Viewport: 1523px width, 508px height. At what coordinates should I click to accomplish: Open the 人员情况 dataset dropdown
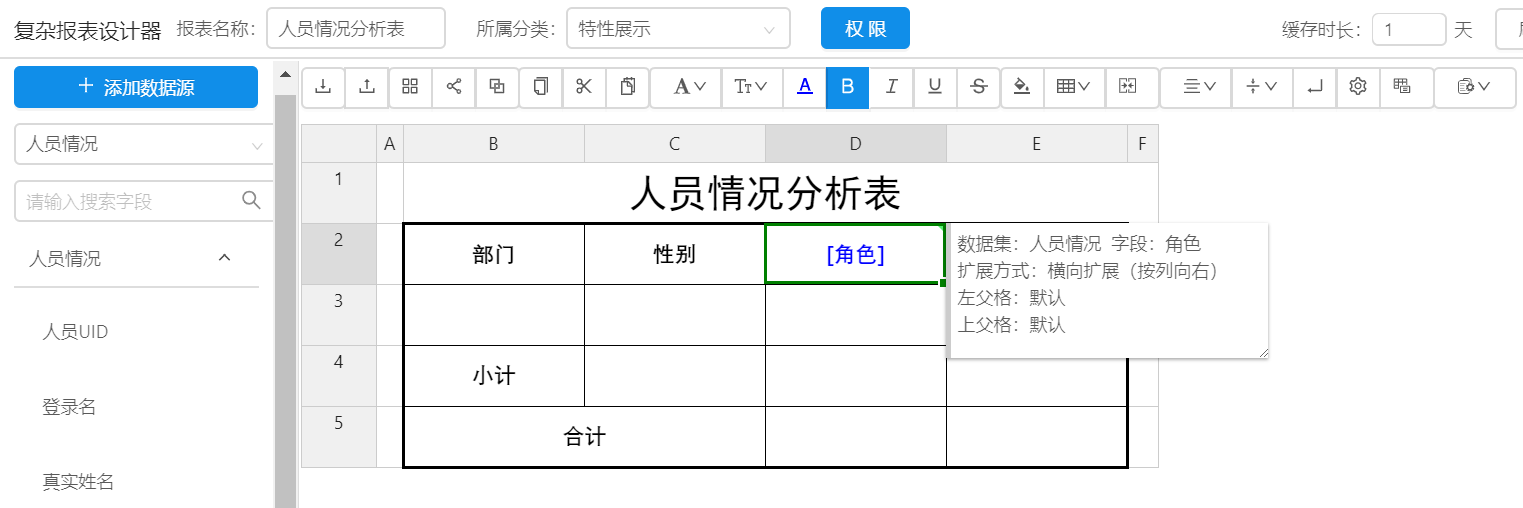pyautogui.click(x=143, y=144)
